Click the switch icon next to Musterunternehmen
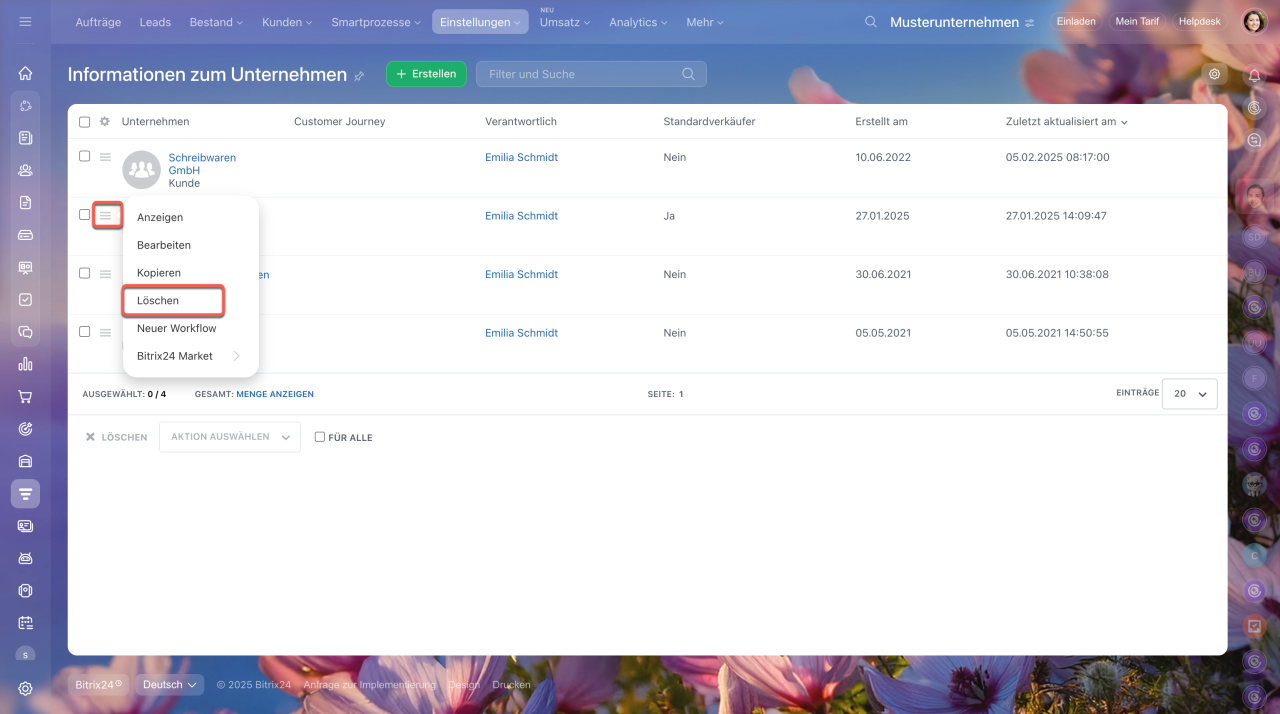 click(x=1030, y=23)
